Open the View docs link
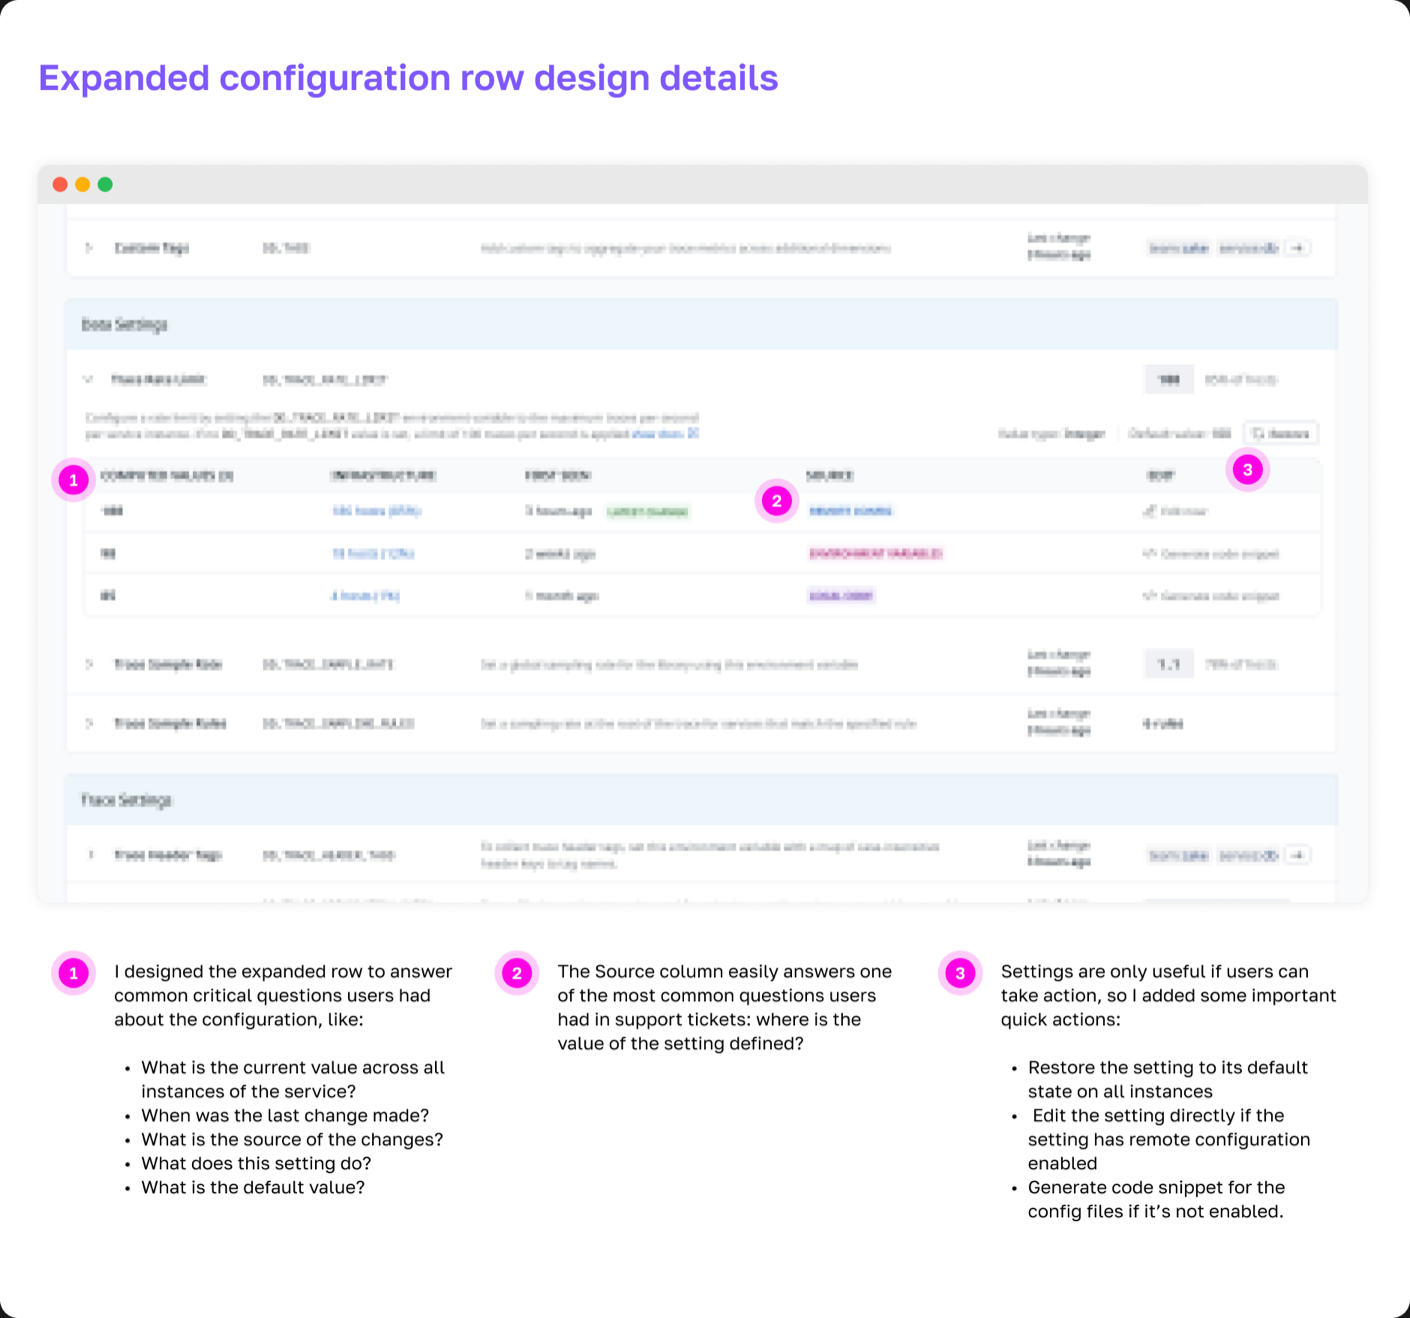 tap(665, 434)
